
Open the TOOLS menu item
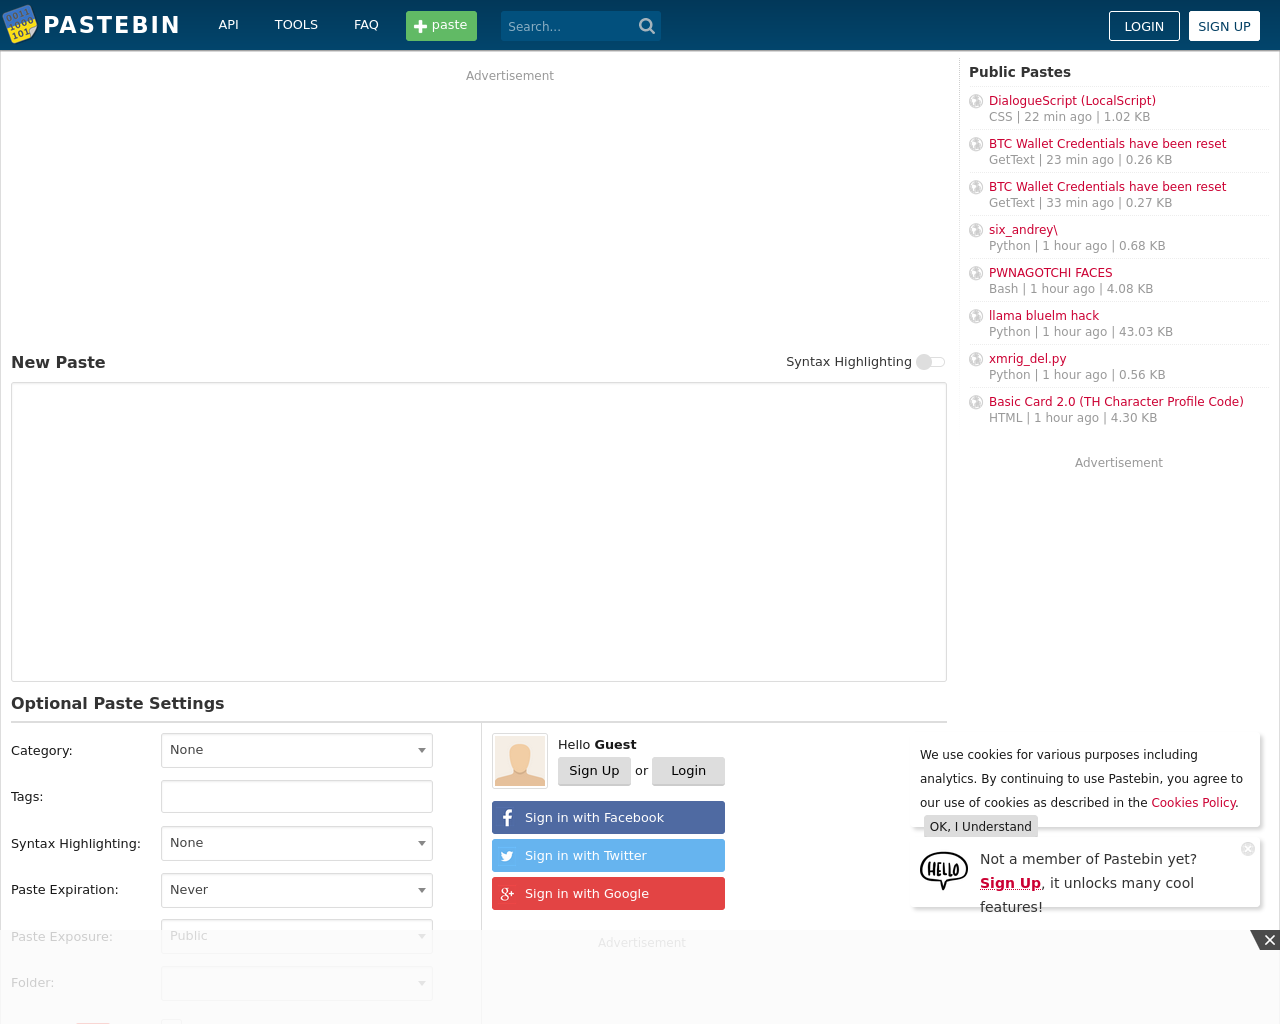point(296,25)
